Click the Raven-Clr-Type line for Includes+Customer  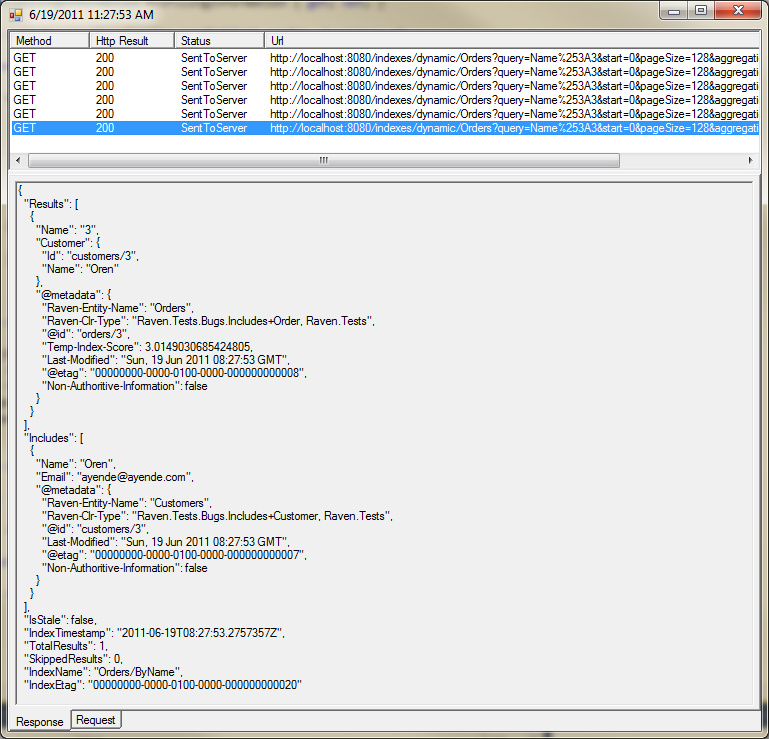[217, 516]
